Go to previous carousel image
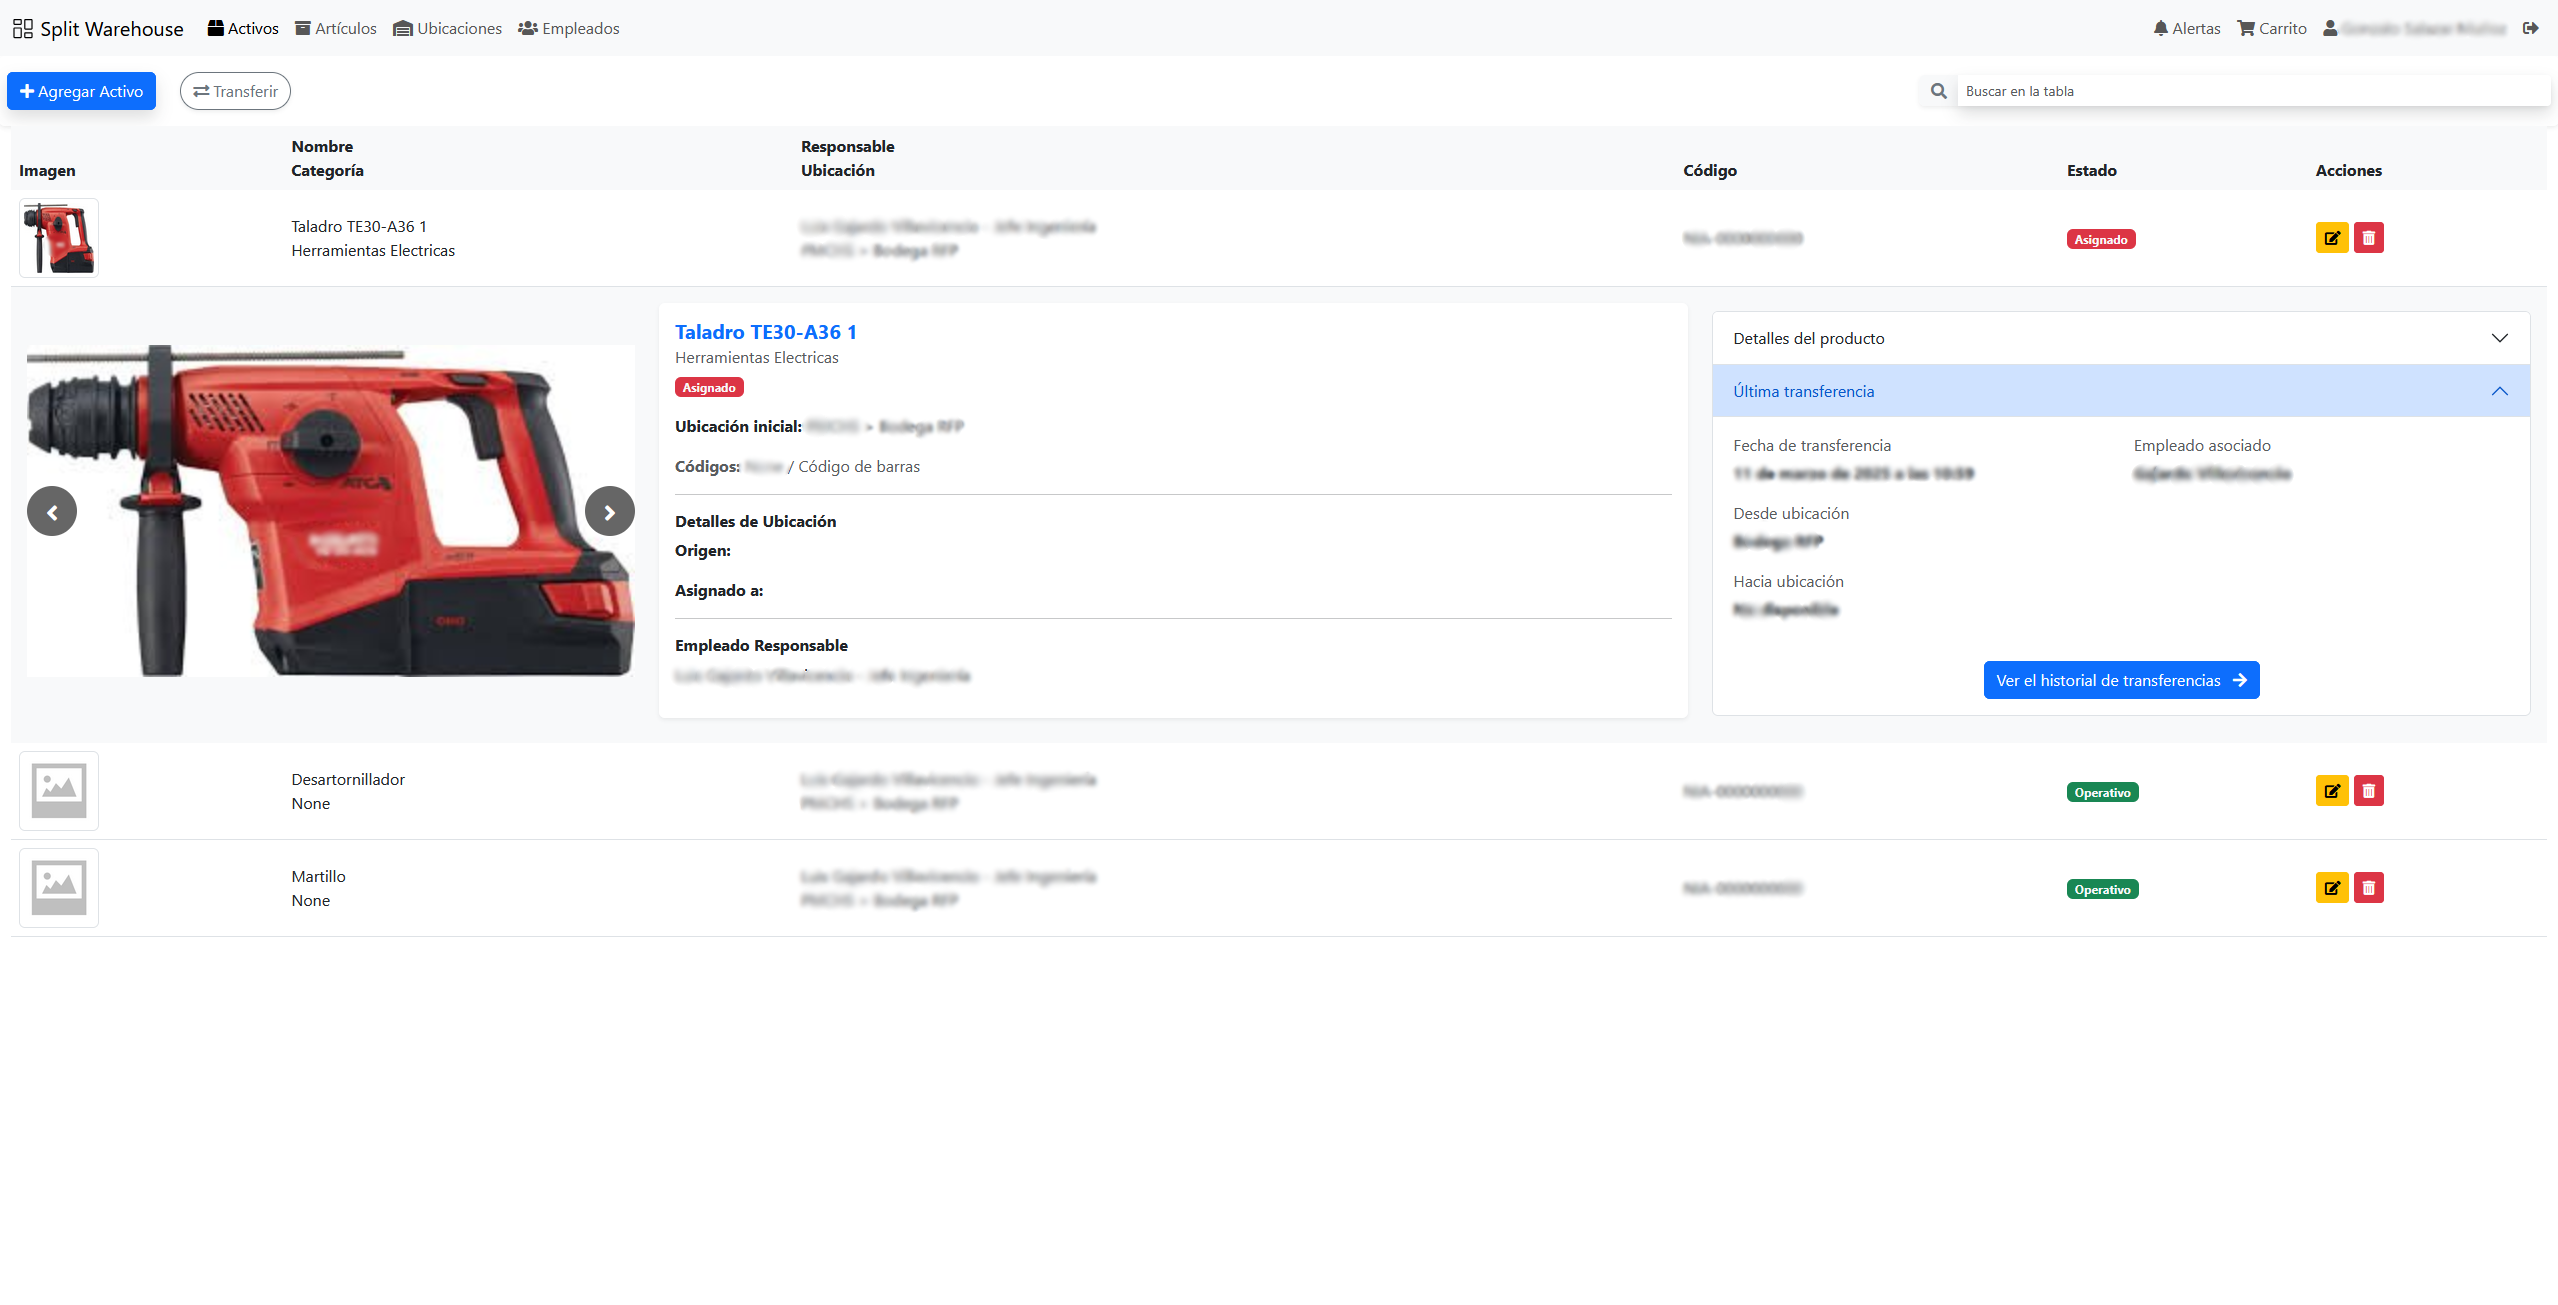The image size is (2558, 1305). point(52,512)
